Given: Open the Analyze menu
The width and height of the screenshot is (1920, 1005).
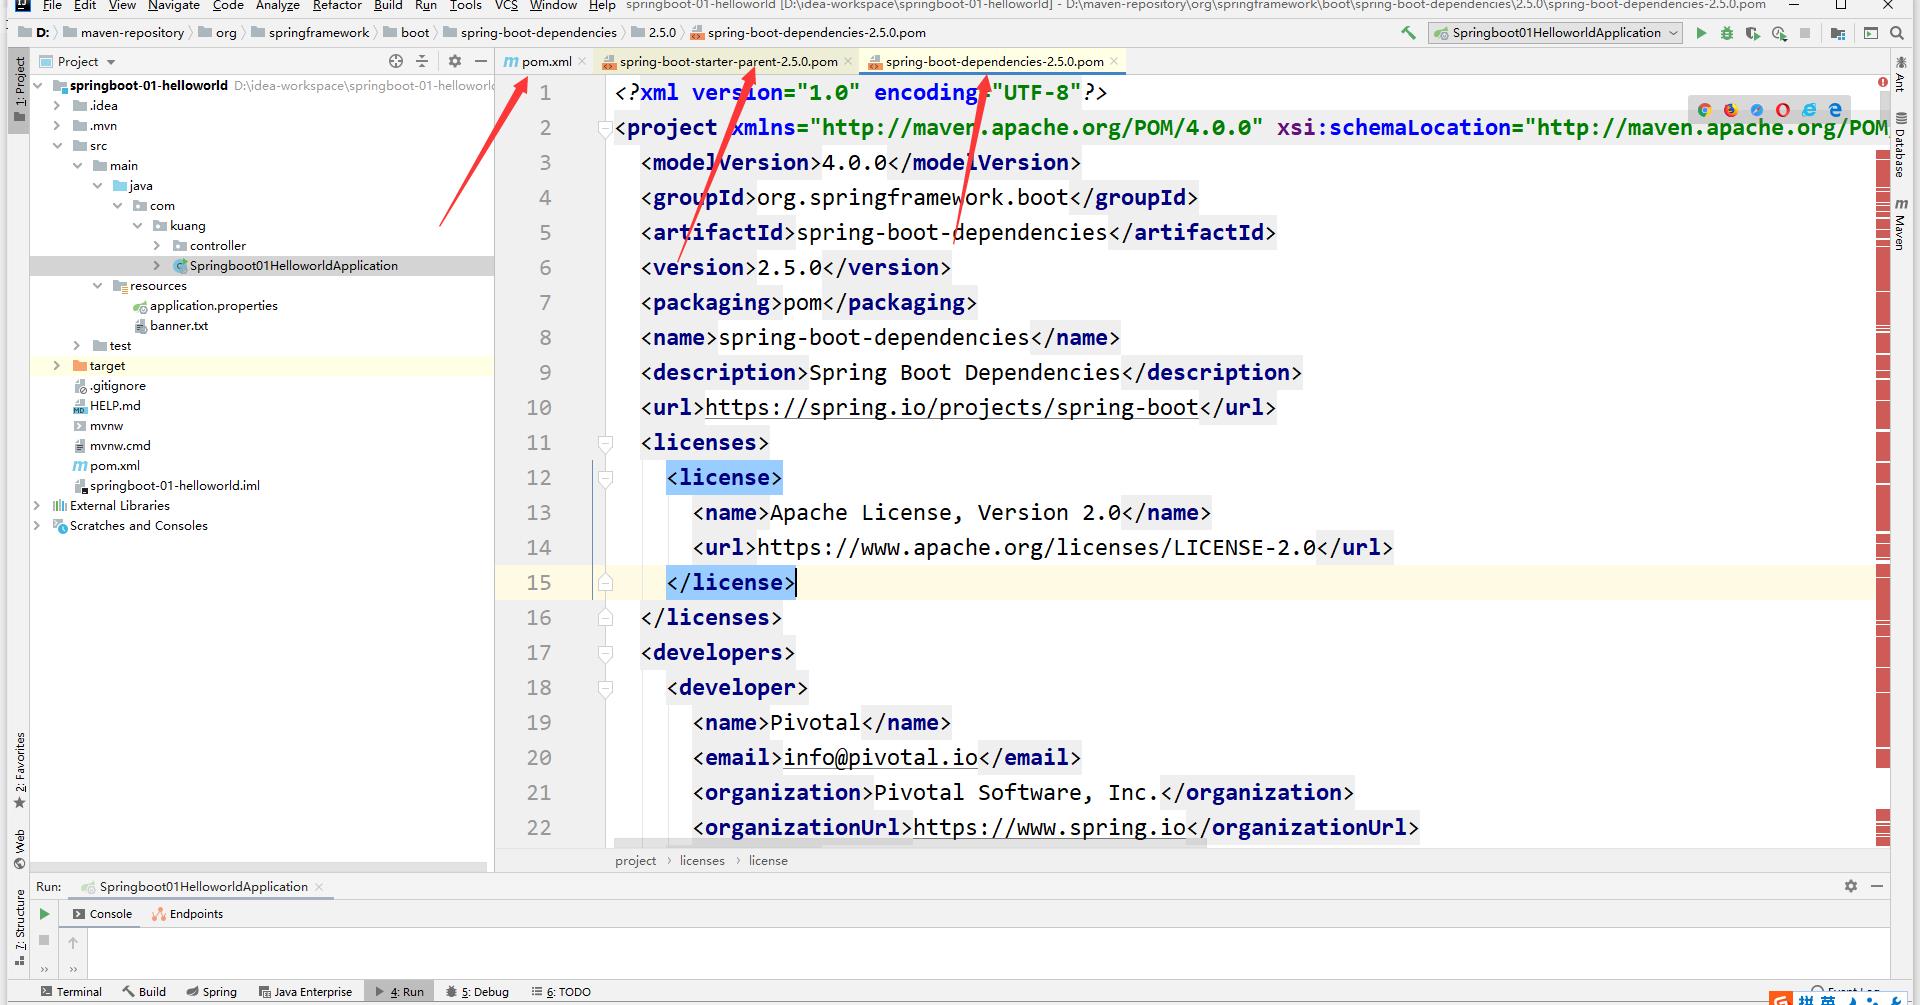Looking at the screenshot, I should click(x=278, y=5).
